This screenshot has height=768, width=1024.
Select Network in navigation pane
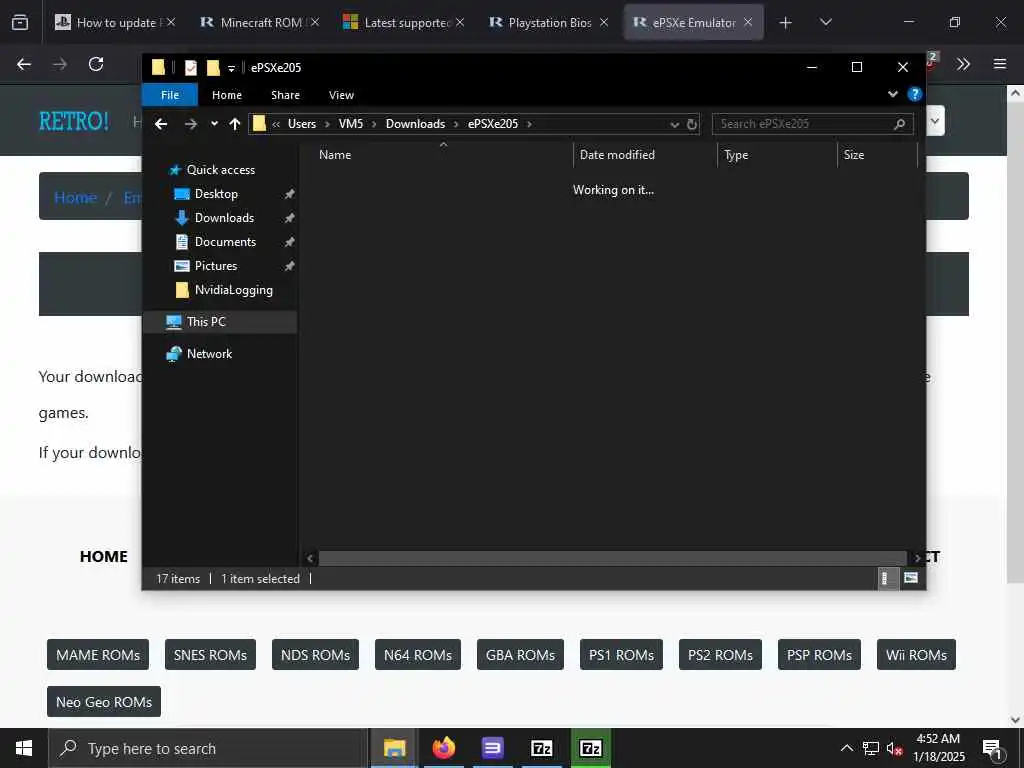209,354
